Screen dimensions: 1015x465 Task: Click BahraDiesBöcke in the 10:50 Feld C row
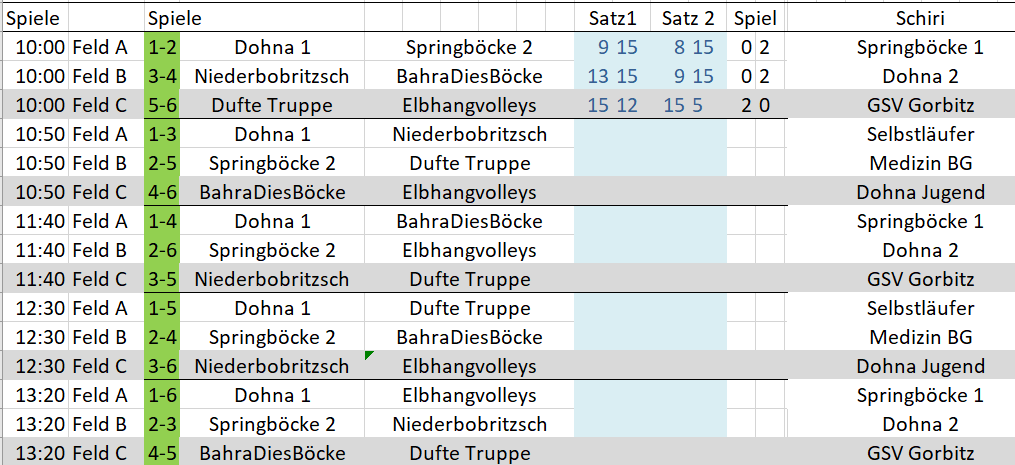click(x=272, y=192)
